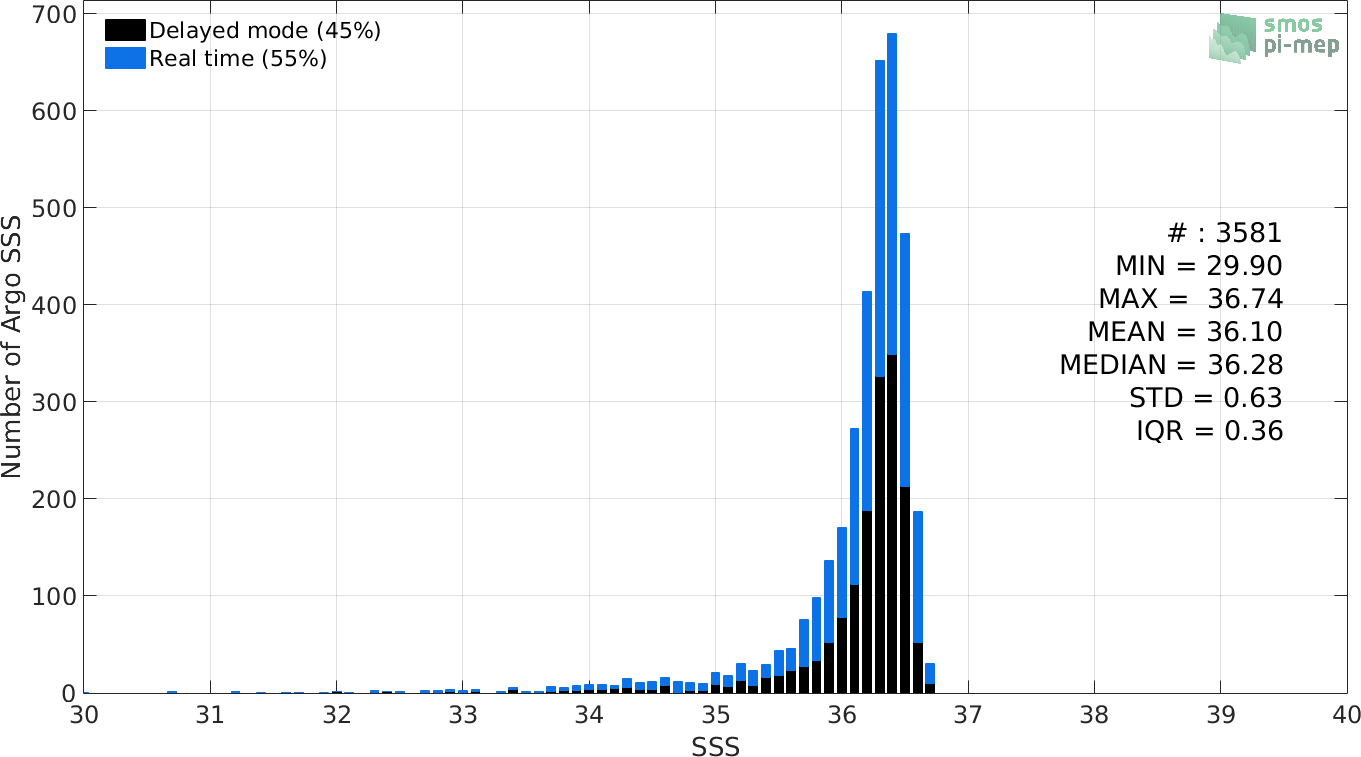Image resolution: width=1361 pixels, height=757 pixels.
Task: Click the 'MIN = 29.90' statistic
Action: (x=1199, y=266)
